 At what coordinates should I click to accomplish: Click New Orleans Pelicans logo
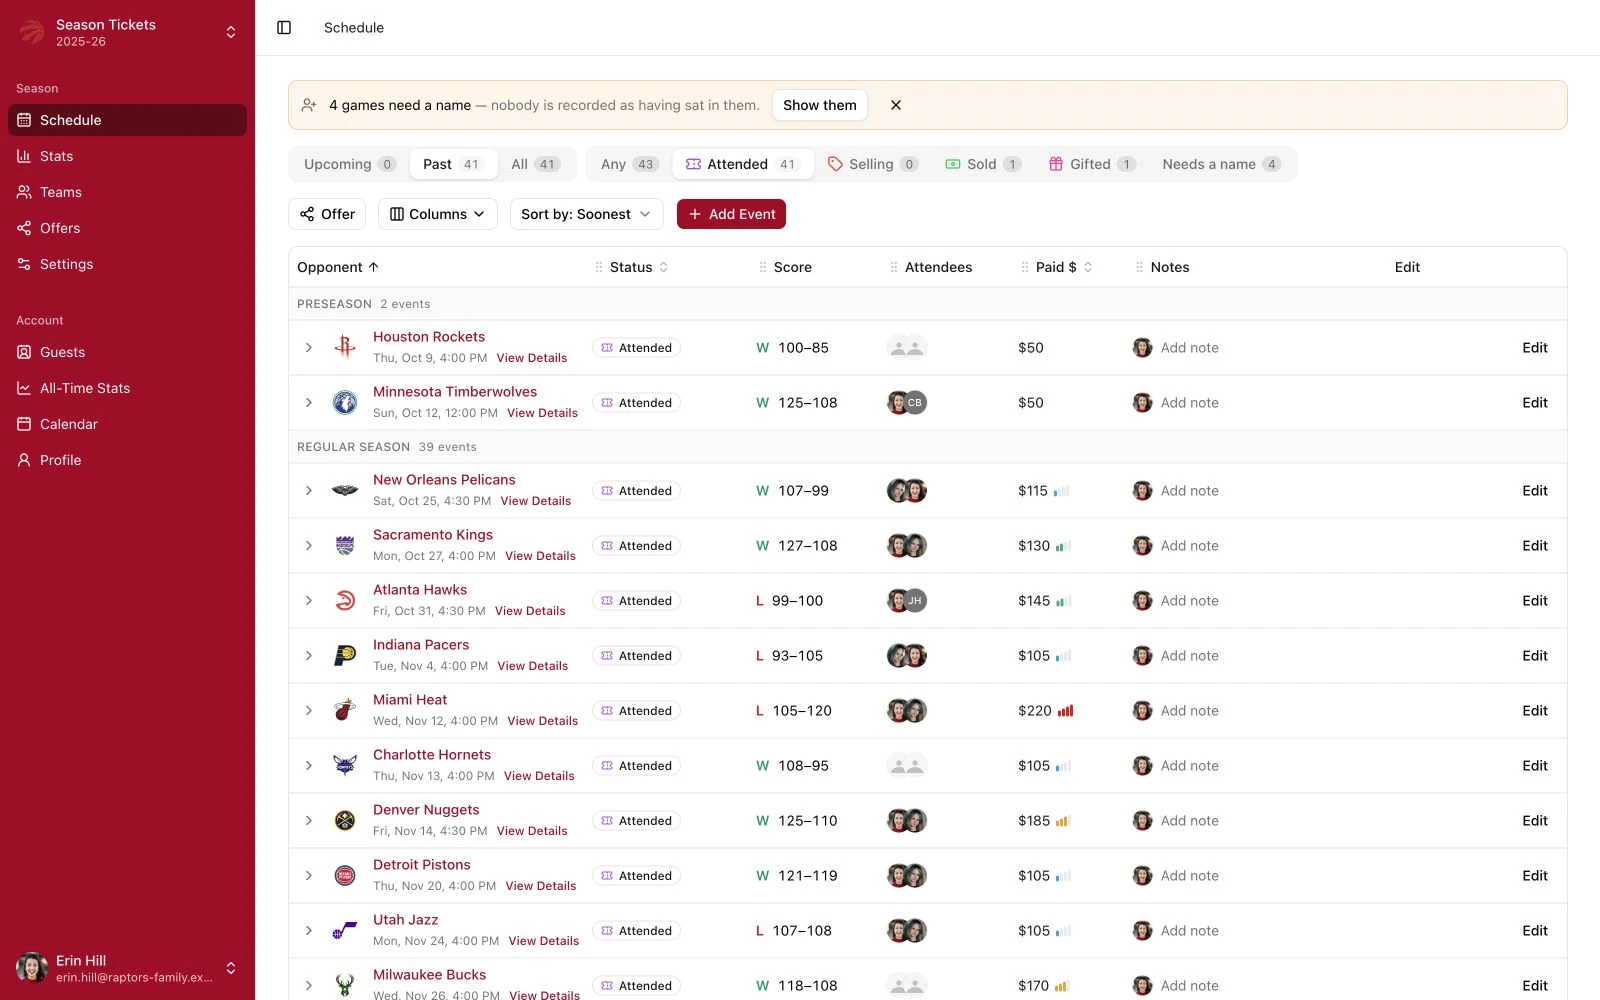(345, 490)
